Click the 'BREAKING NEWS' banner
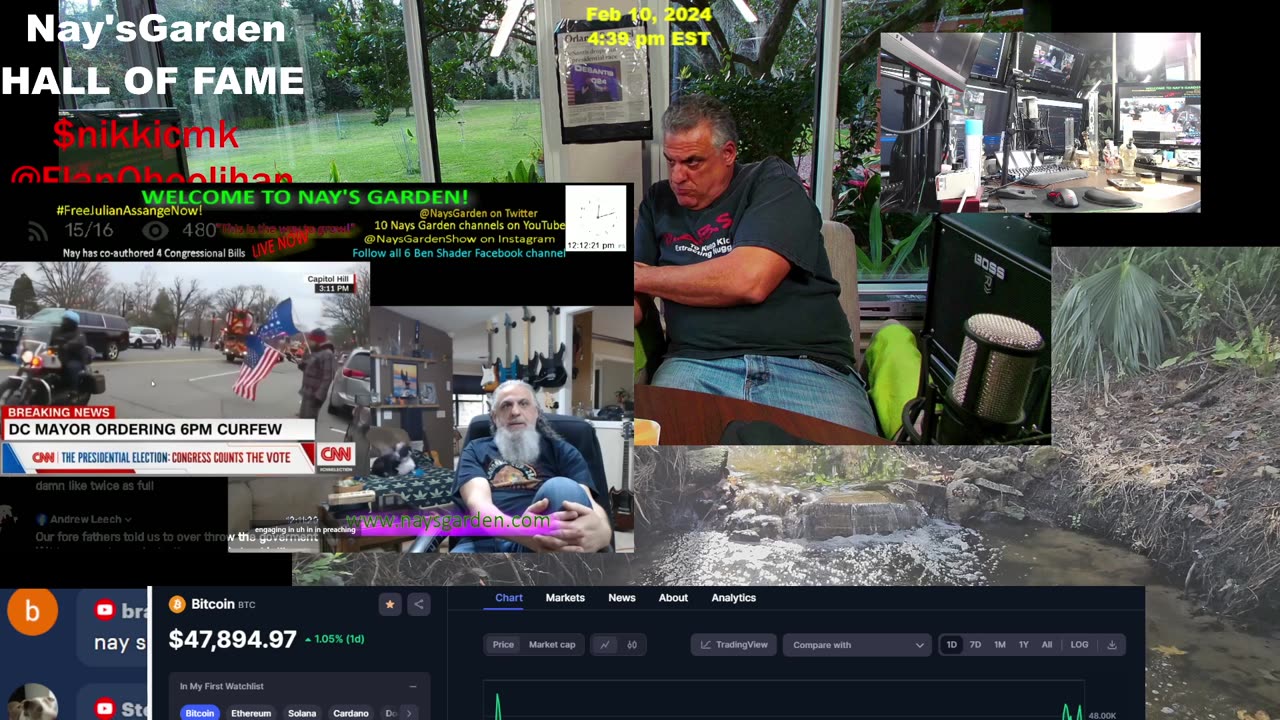This screenshot has width=1280, height=720. (58, 412)
